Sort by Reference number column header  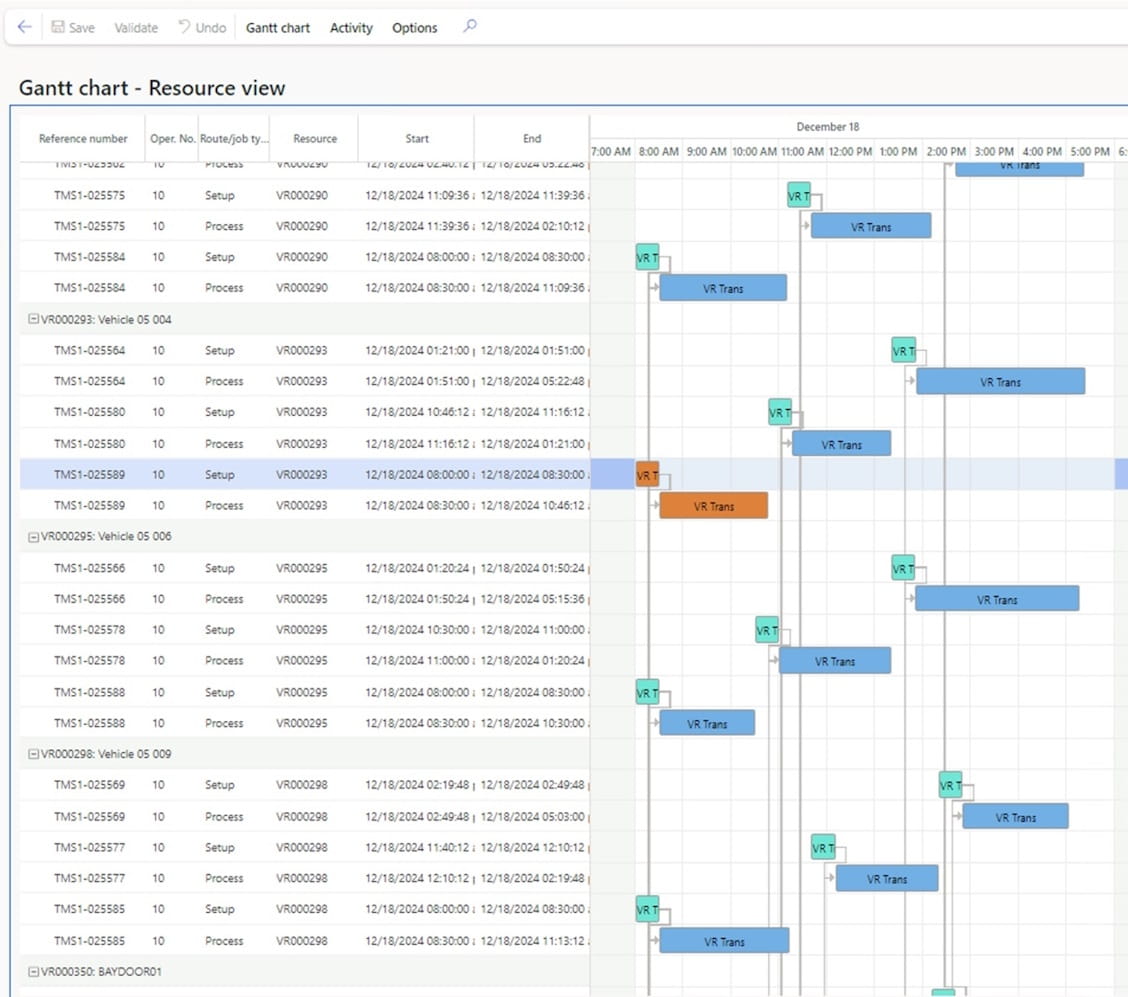point(83,139)
